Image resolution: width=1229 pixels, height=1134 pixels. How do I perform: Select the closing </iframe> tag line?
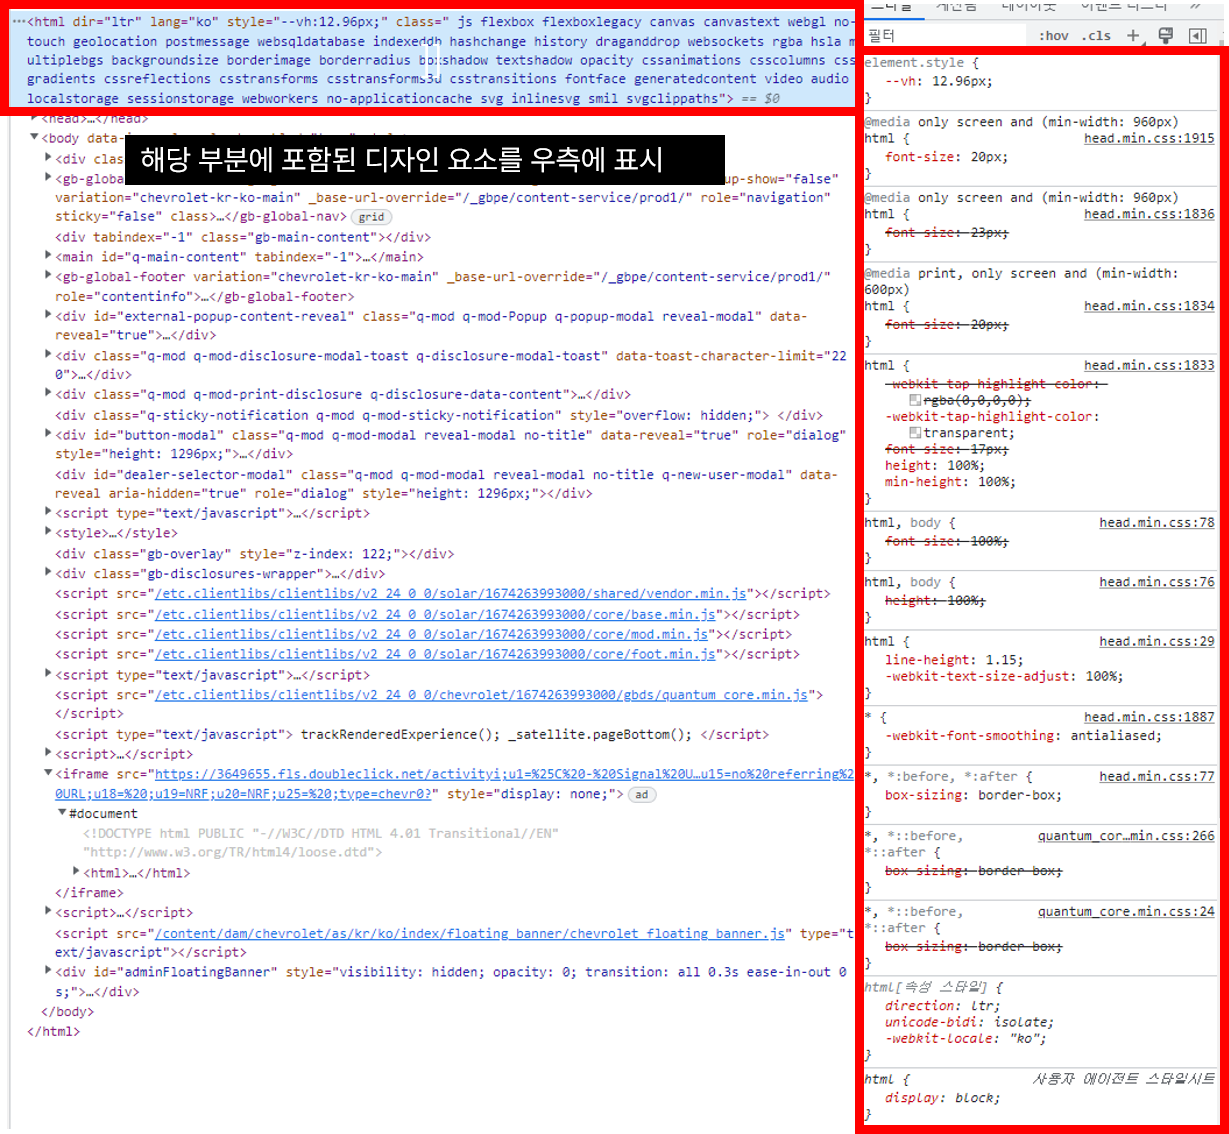point(89,893)
